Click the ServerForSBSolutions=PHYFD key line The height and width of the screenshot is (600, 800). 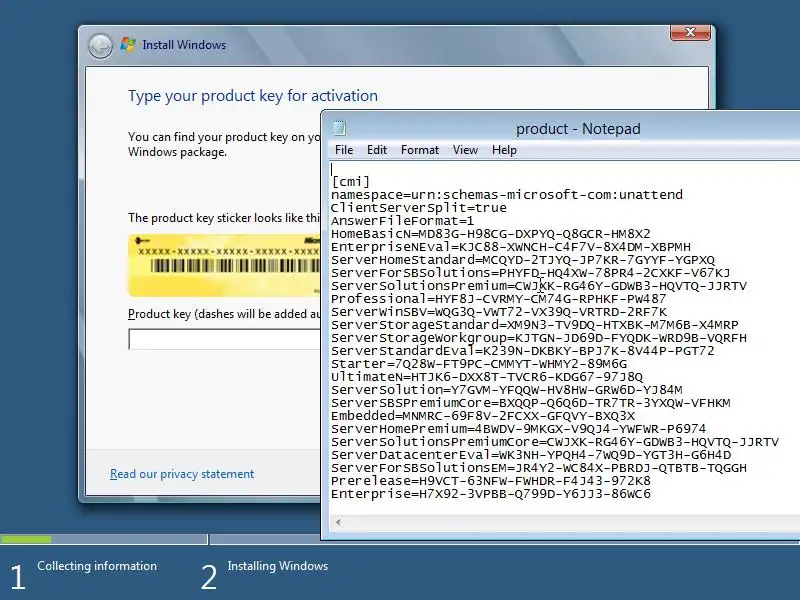[x=531, y=273]
